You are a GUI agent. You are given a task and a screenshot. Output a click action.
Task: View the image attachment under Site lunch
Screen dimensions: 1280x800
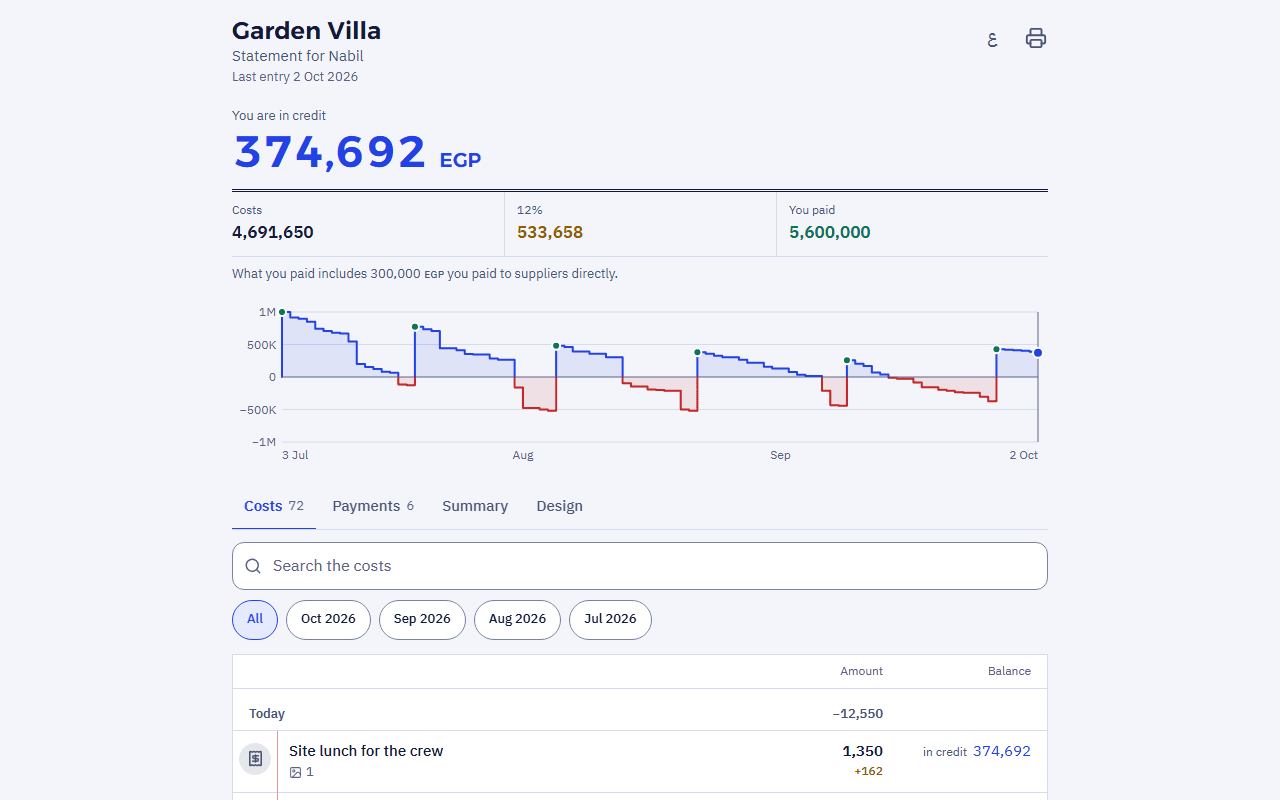coord(301,772)
